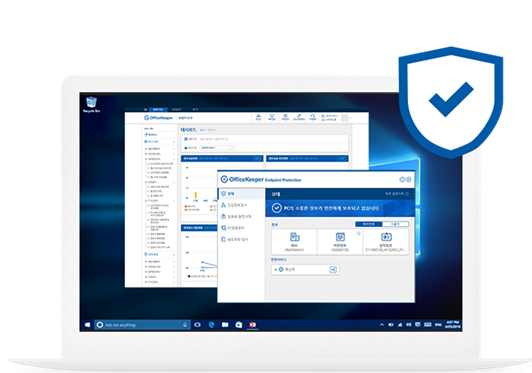The image size is (532, 373).
Task: Click the right circular settings icon in Endpoint Protection header
Action: click(x=408, y=179)
